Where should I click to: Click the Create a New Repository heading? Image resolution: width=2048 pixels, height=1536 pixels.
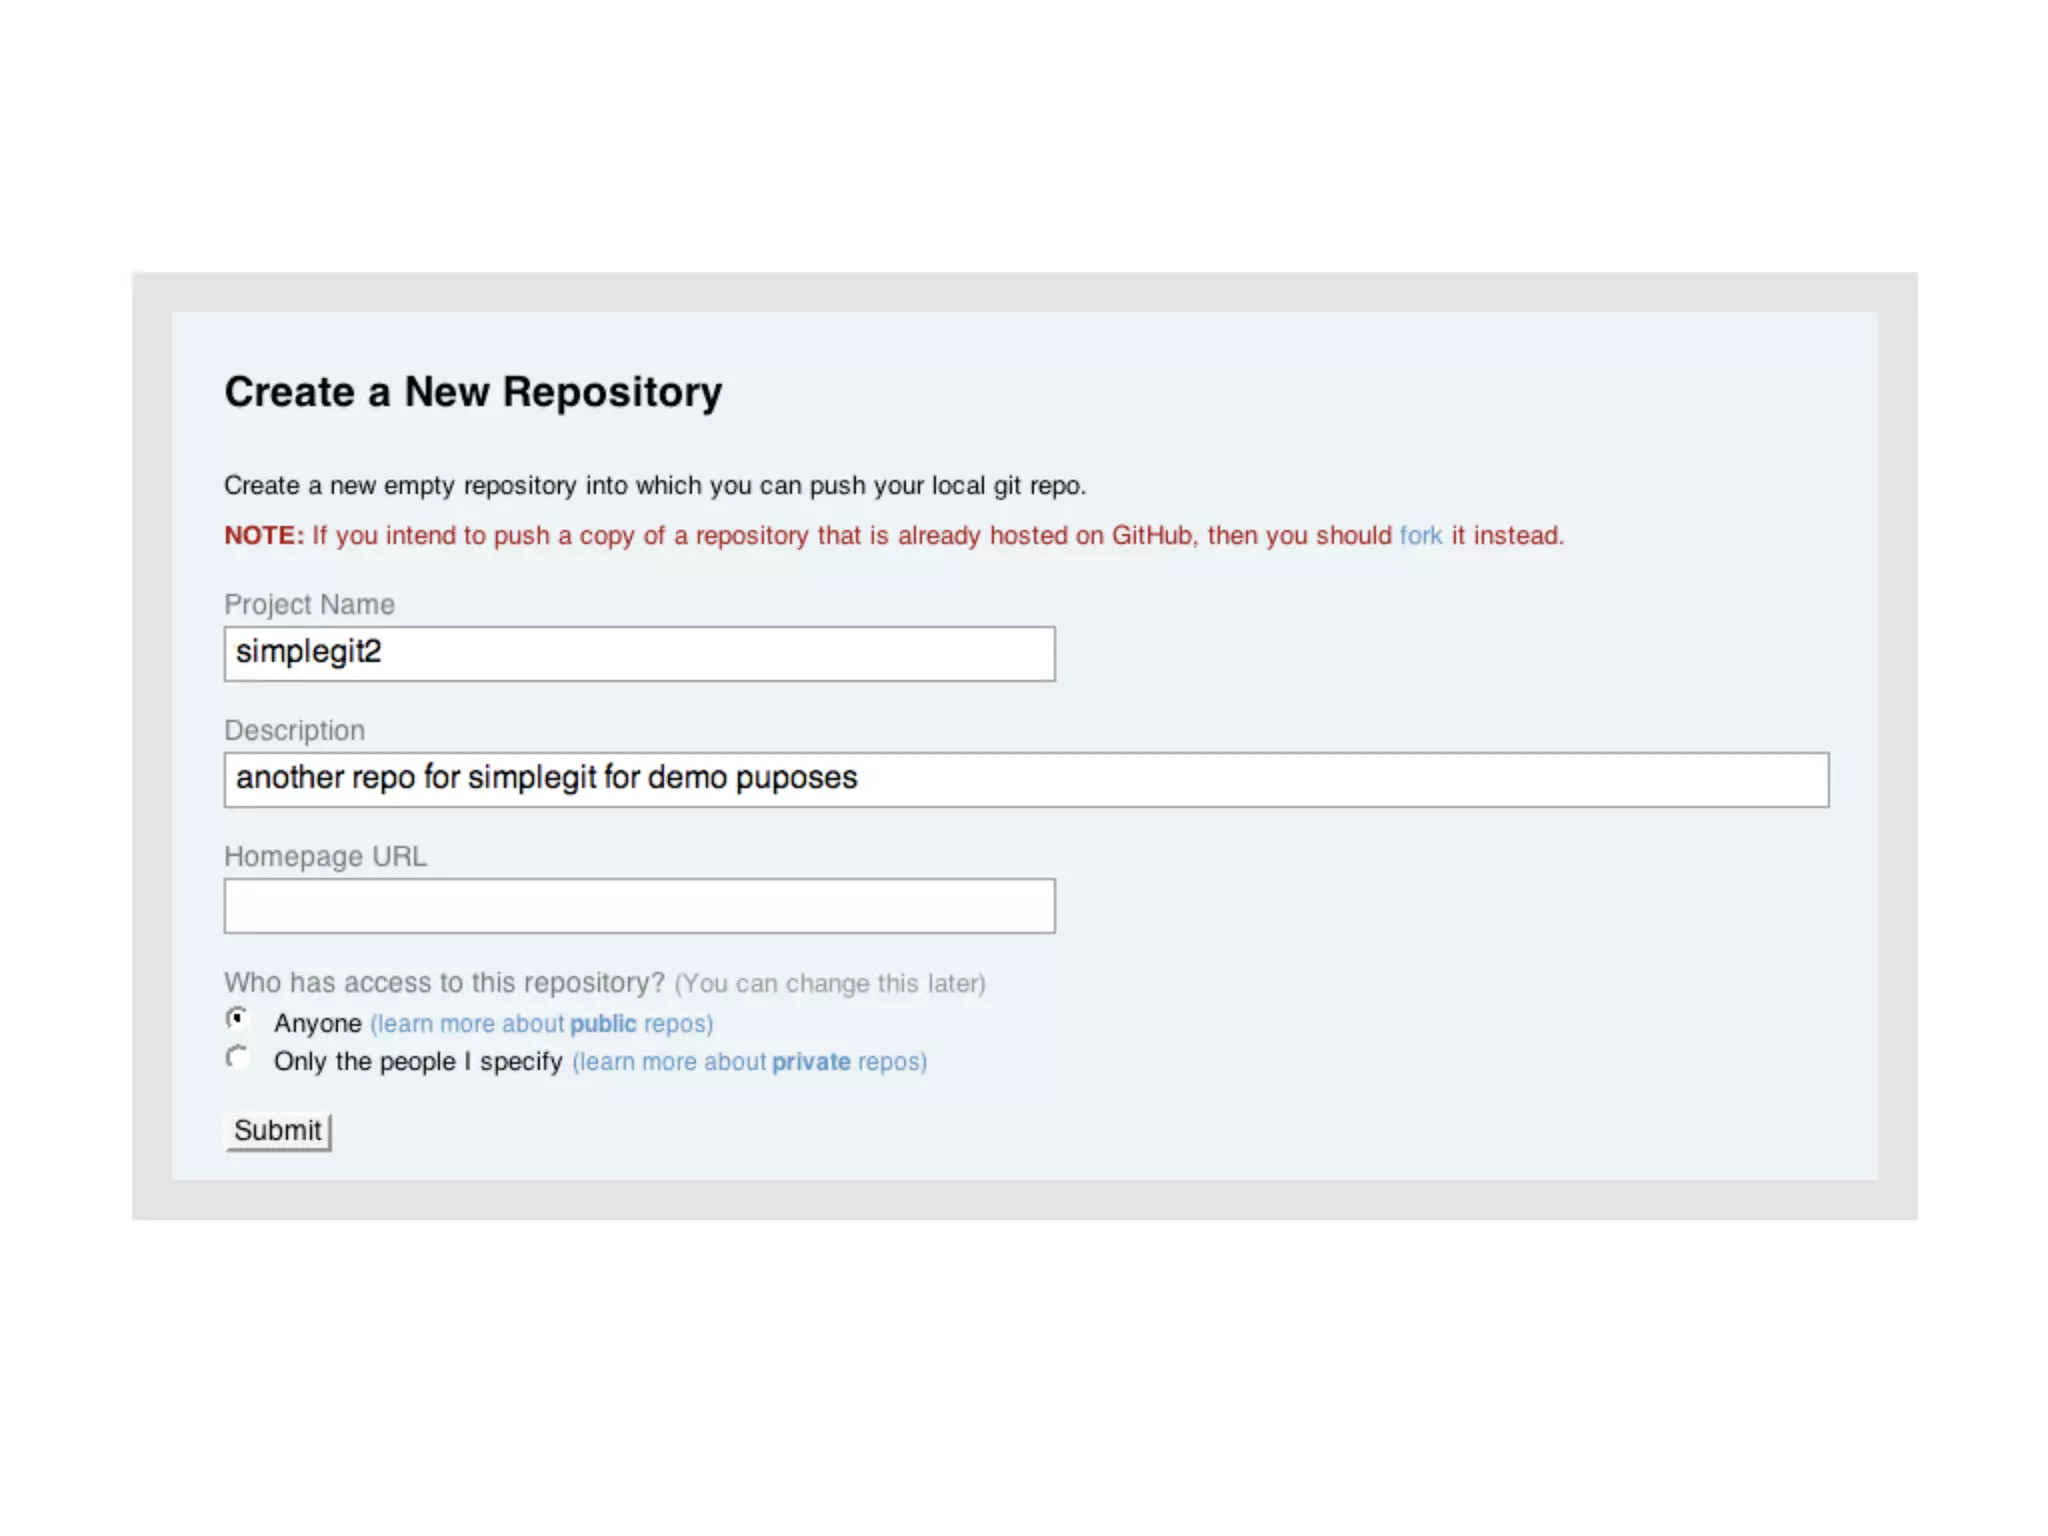pyautogui.click(x=473, y=392)
